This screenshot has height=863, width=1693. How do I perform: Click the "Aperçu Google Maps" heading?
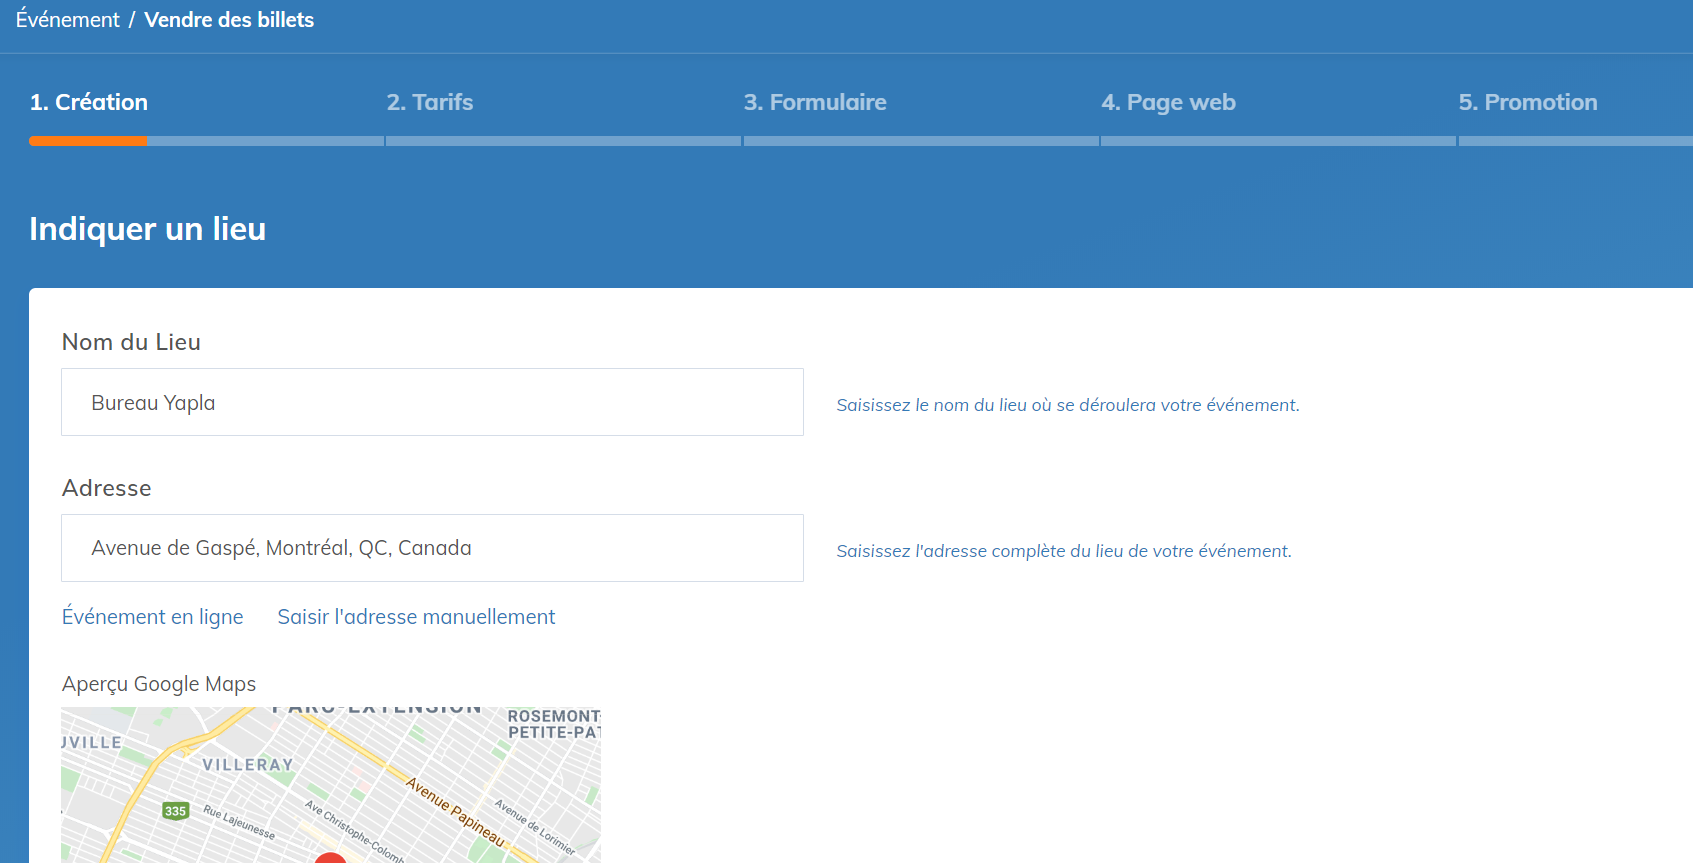tap(159, 684)
